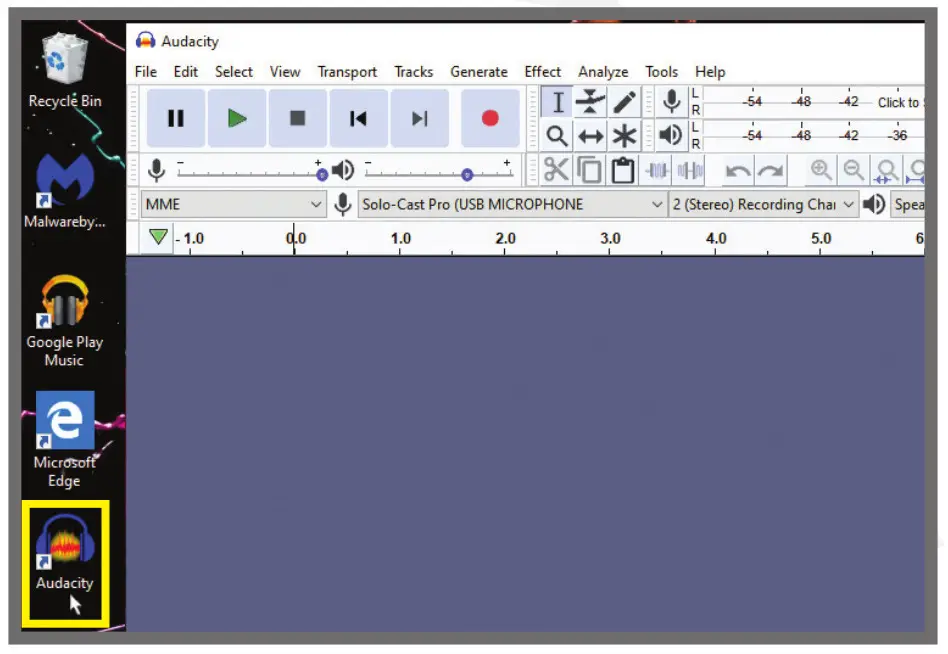Viewport: 948px width, 654px height.
Task: Open the Transport menu
Action: (x=347, y=71)
